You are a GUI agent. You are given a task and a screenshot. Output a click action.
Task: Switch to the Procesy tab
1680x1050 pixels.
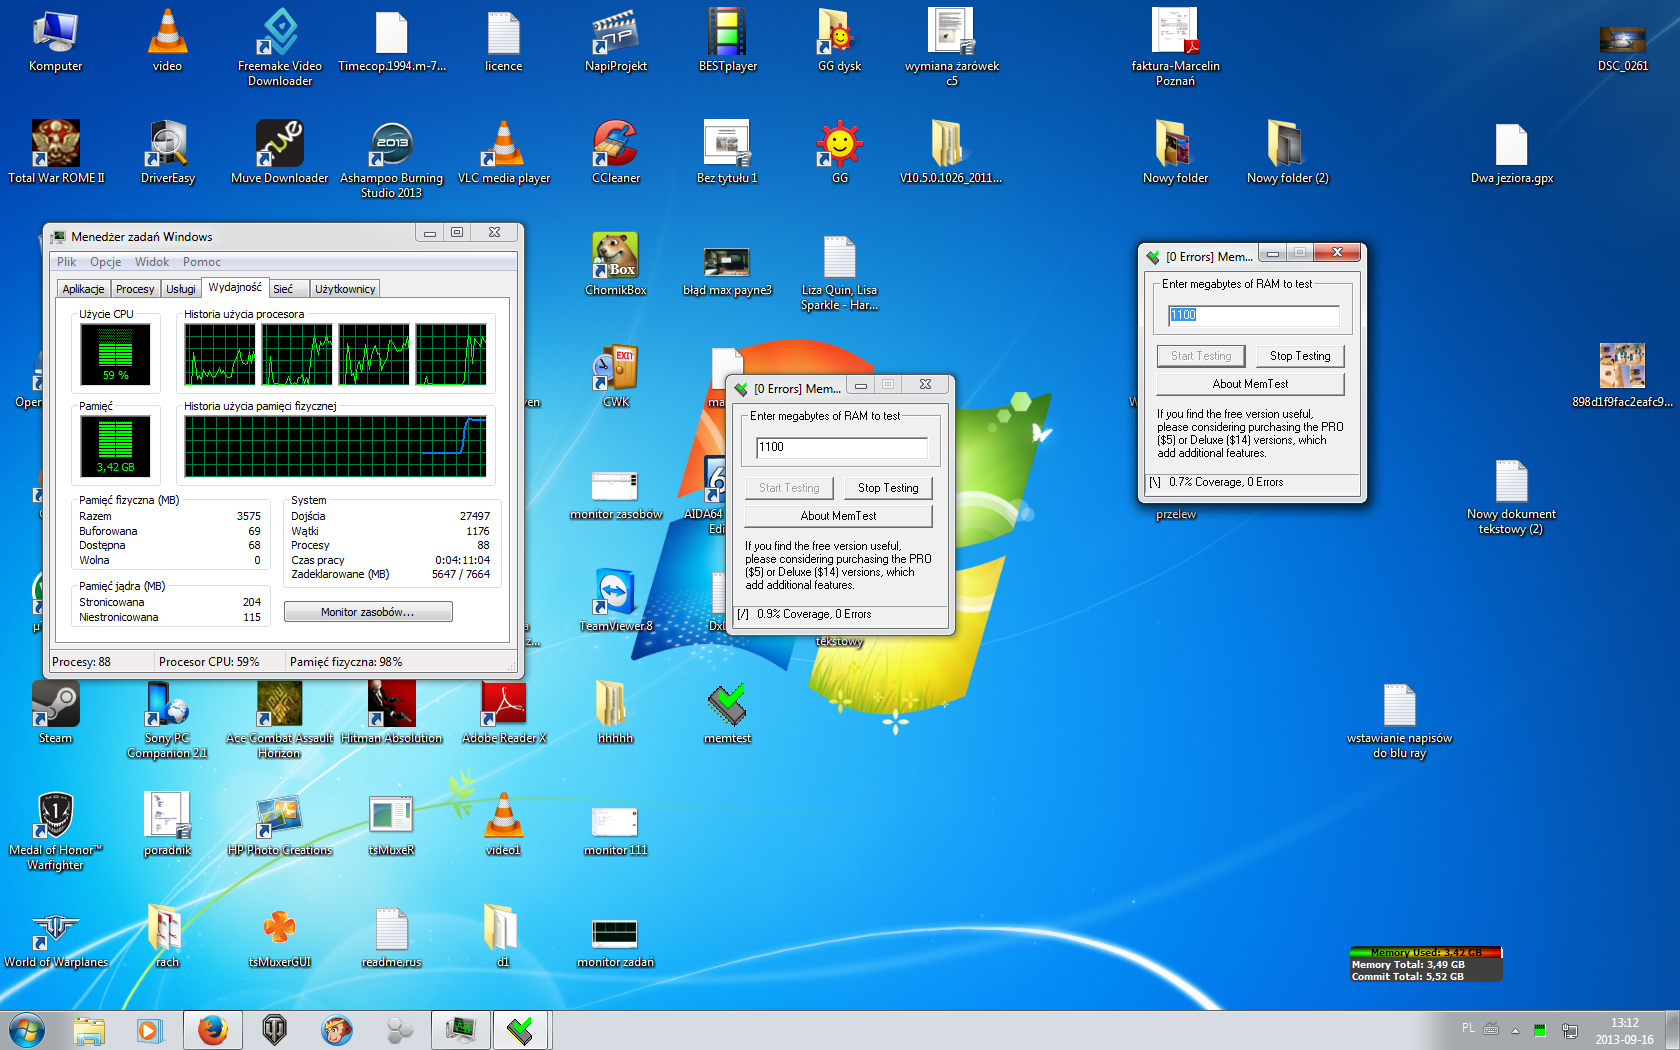tap(135, 289)
